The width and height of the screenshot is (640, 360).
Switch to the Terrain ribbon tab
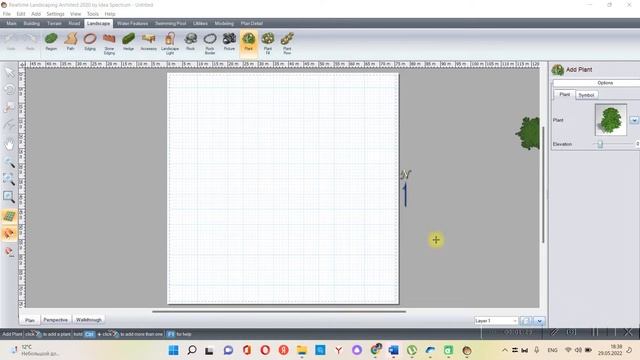click(54, 24)
